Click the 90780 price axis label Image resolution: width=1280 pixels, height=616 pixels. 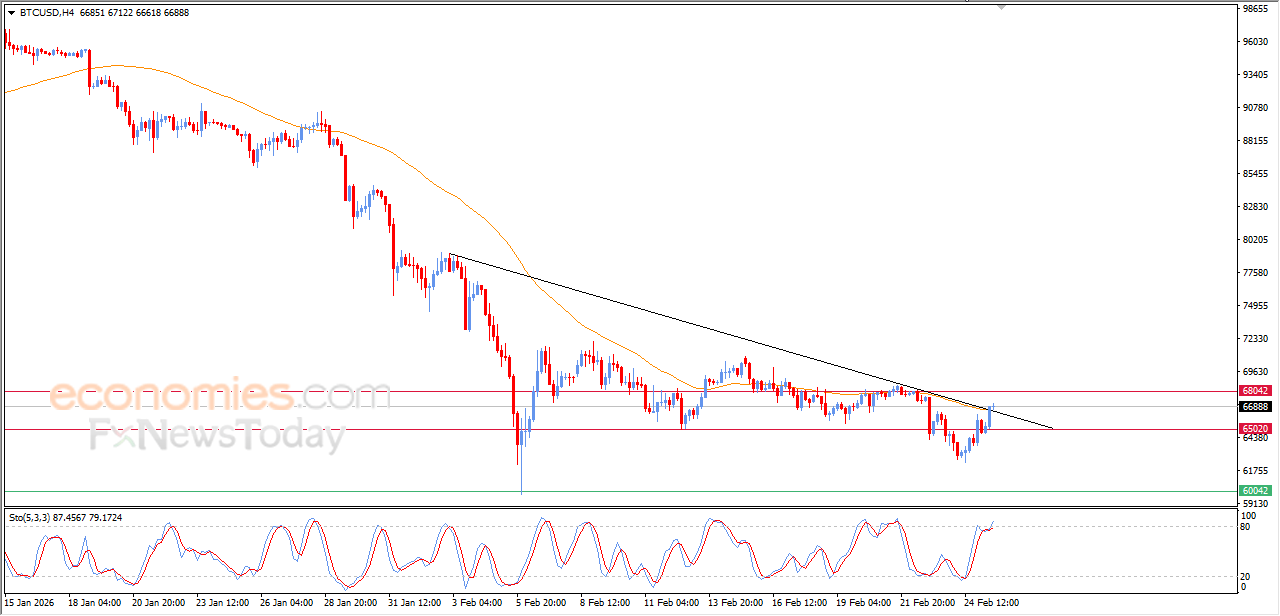coord(1256,108)
